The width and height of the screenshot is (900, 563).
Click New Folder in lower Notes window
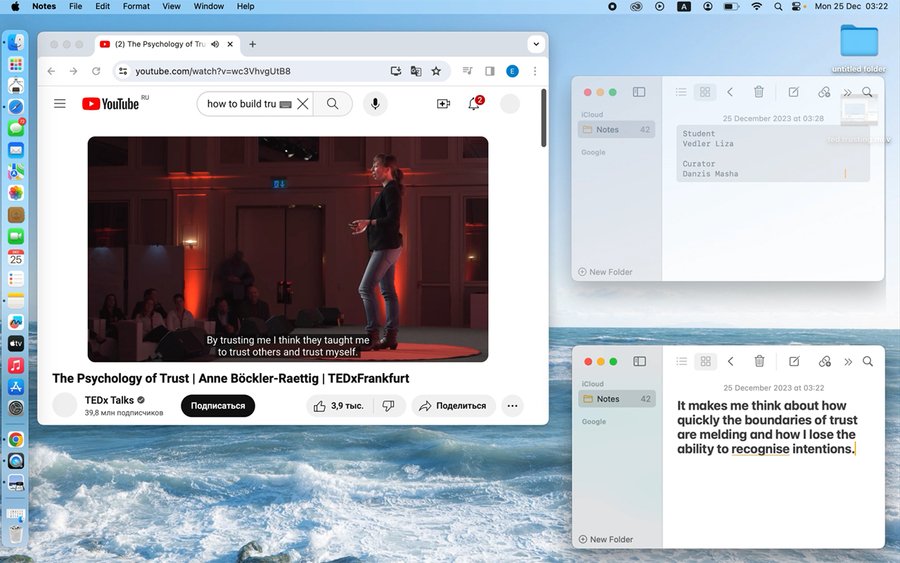(x=606, y=539)
